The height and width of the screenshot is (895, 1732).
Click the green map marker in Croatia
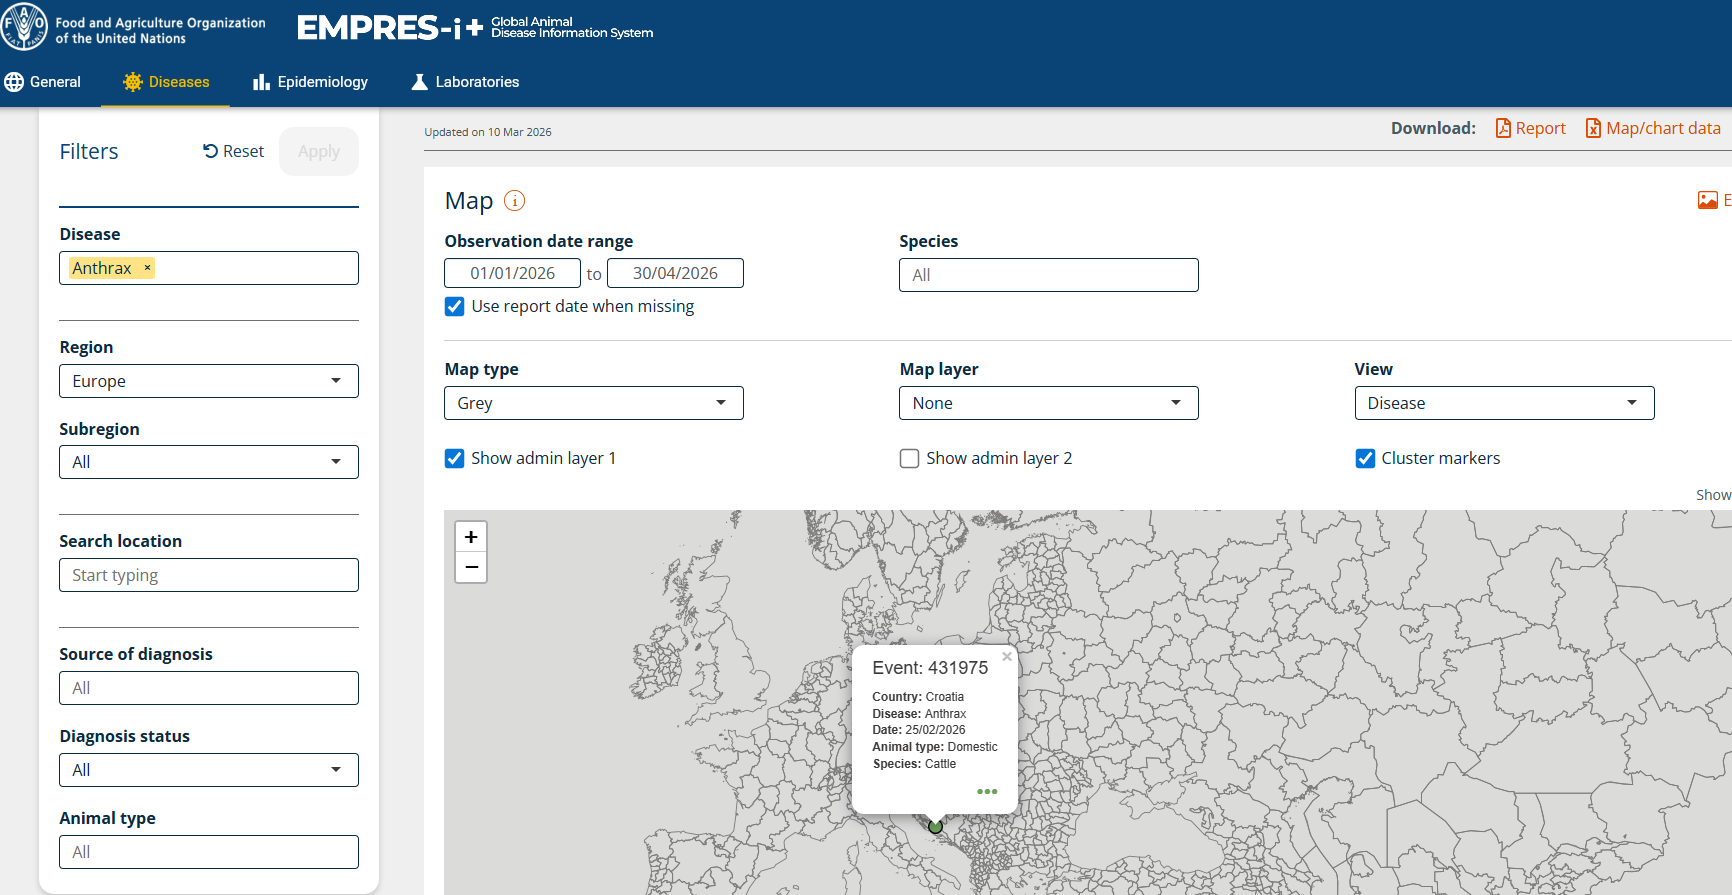tap(935, 826)
